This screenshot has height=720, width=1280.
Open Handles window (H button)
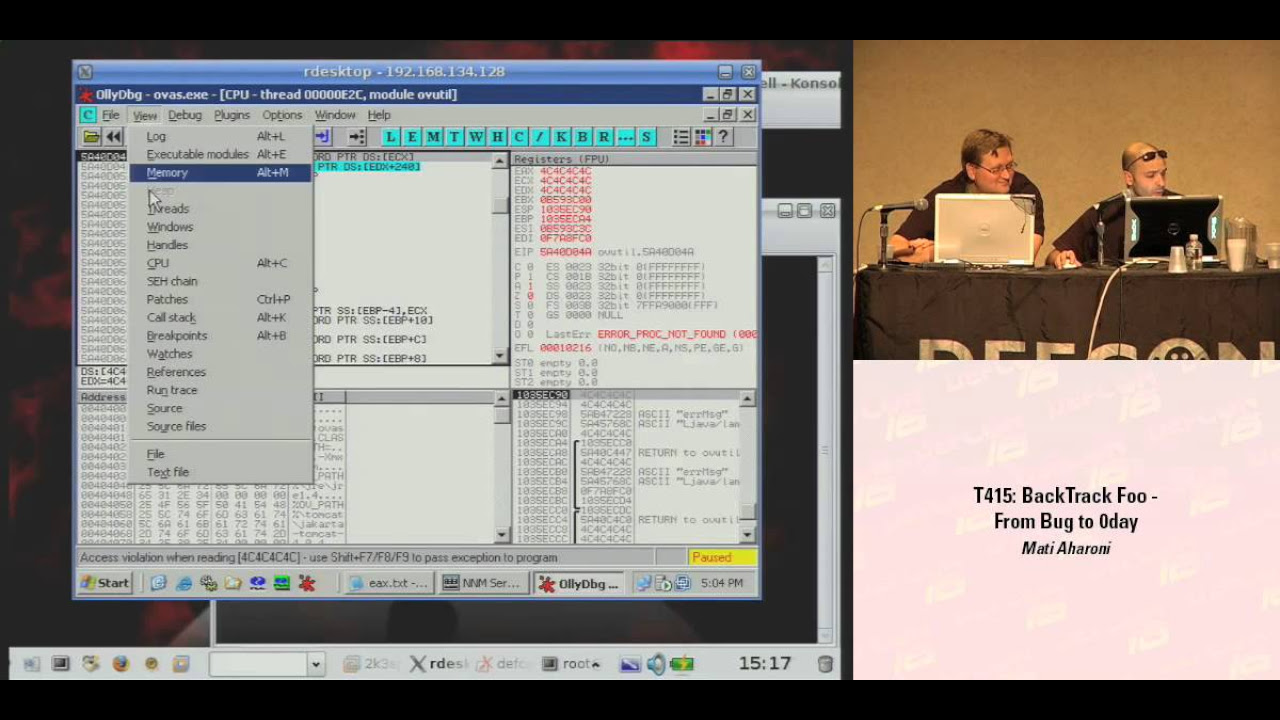(x=497, y=137)
